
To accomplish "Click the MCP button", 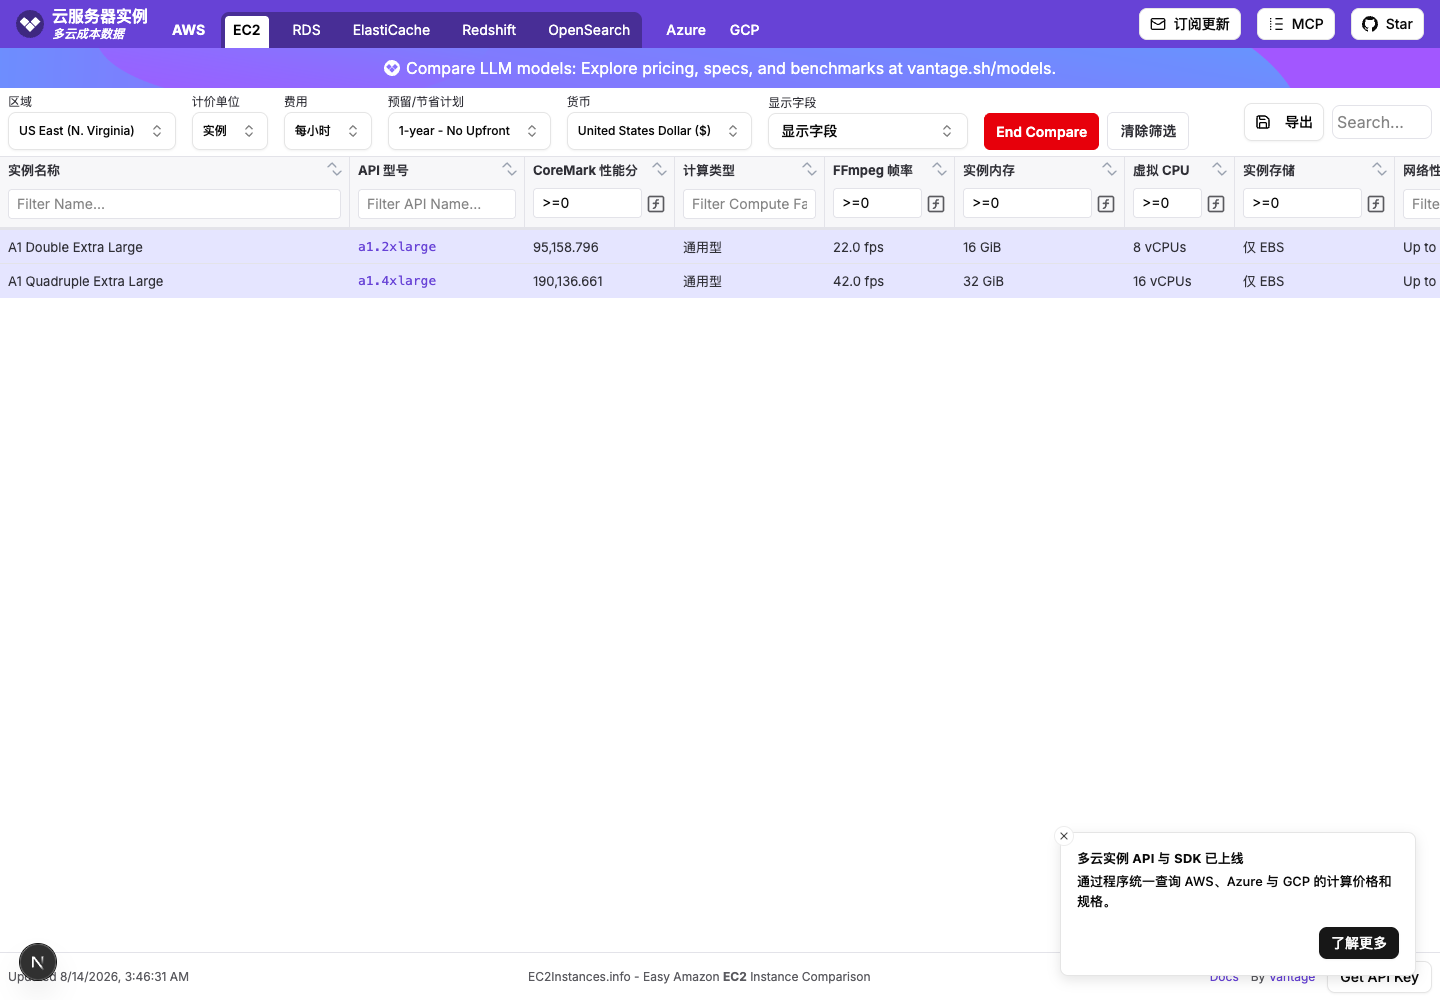I will [x=1296, y=24].
